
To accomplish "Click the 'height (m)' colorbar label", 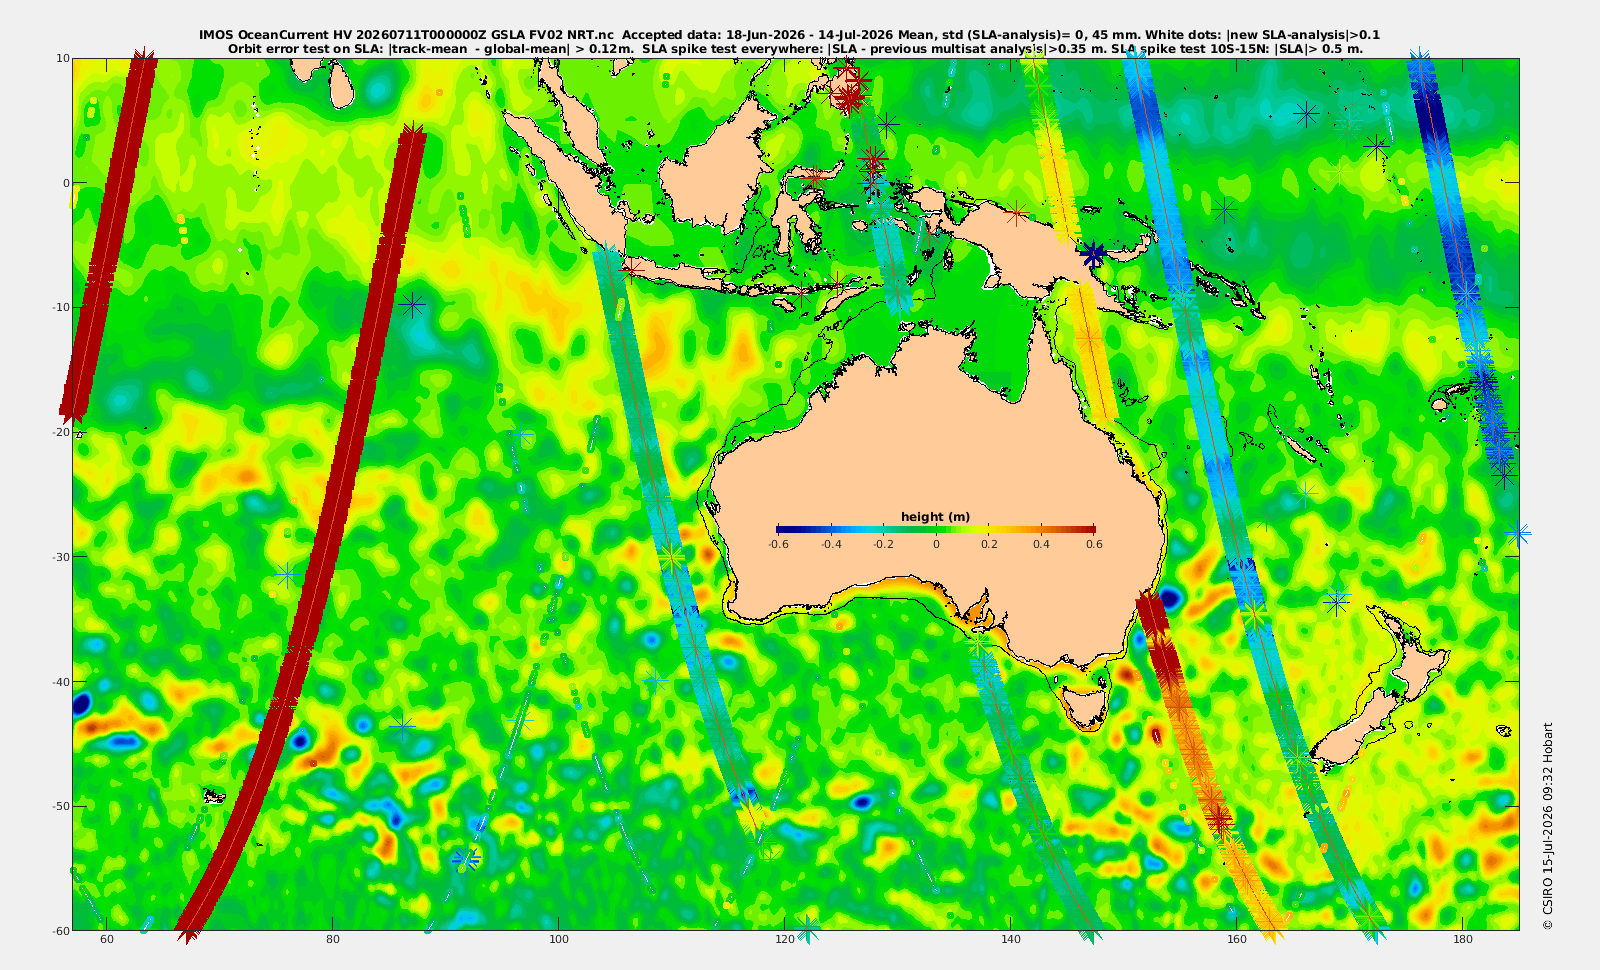I will click(935, 517).
